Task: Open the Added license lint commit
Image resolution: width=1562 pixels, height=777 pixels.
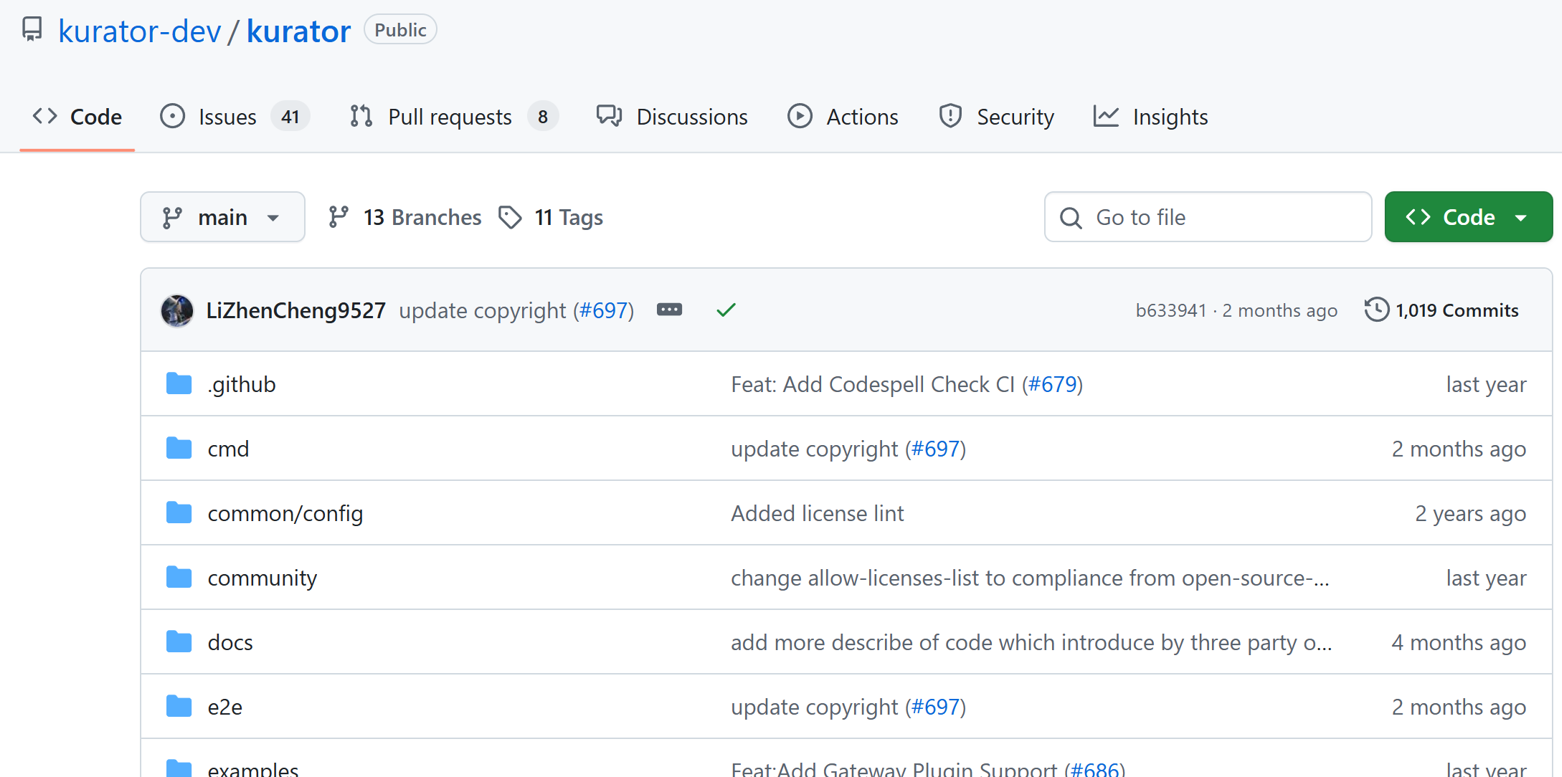Action: coord(817,513)
